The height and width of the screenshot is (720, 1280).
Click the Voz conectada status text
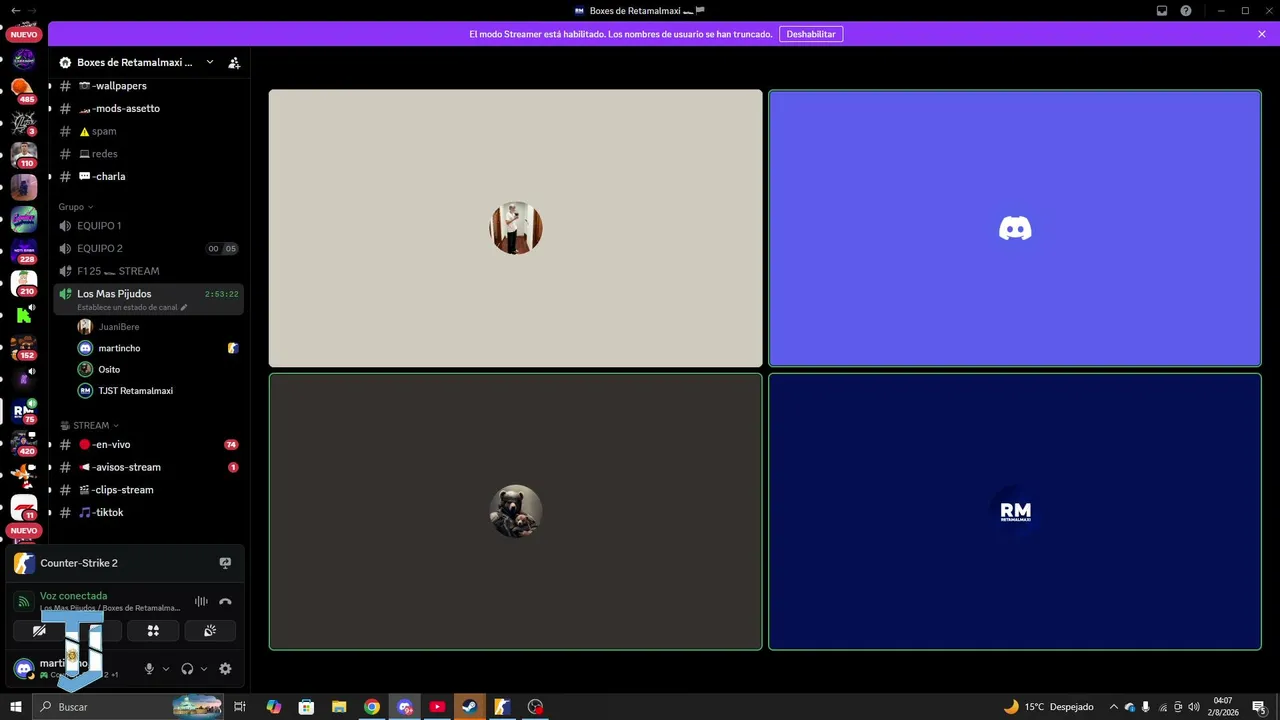(73, 596)
